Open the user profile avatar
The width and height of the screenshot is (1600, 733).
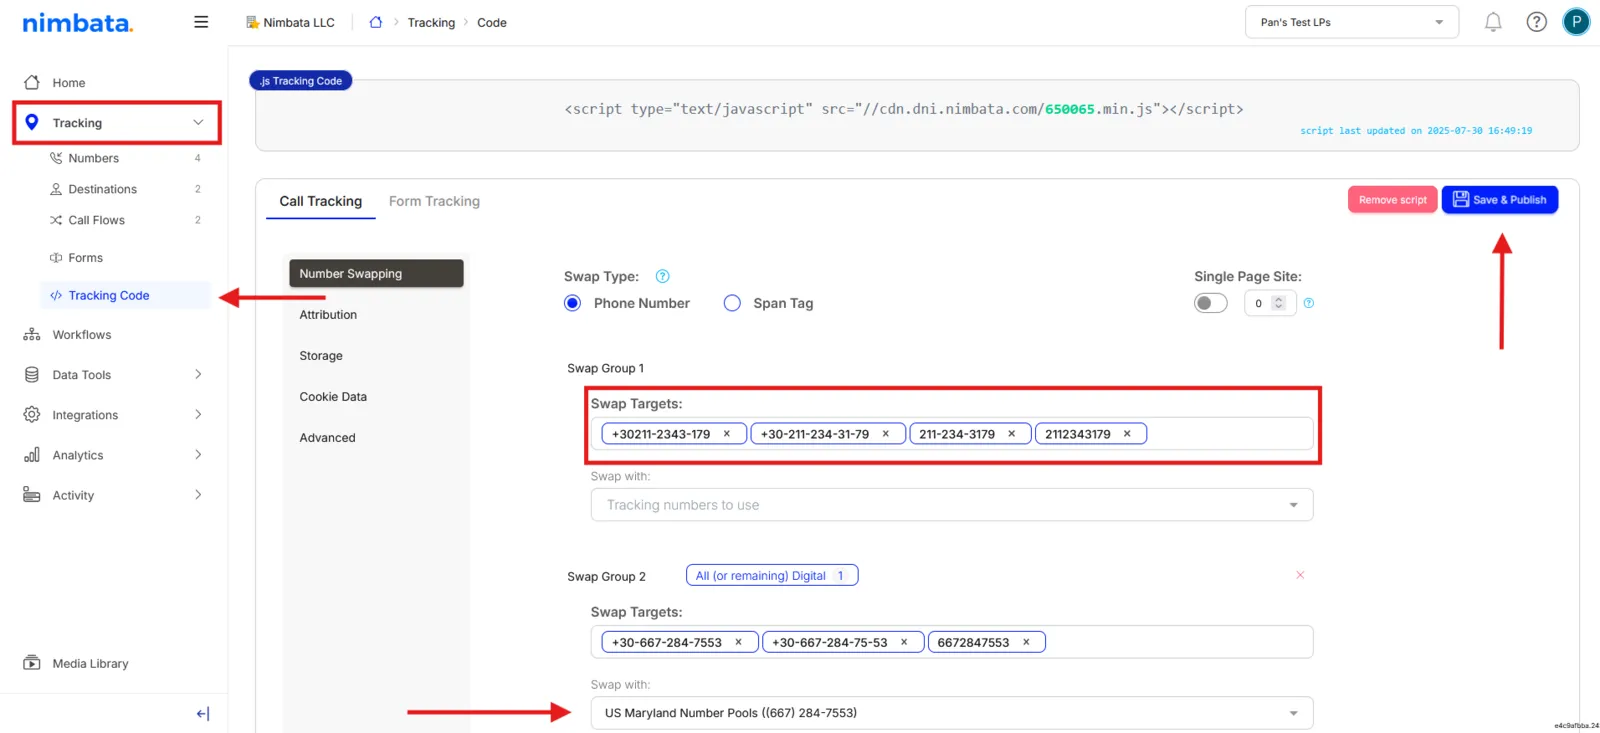tap(1576, 22)
